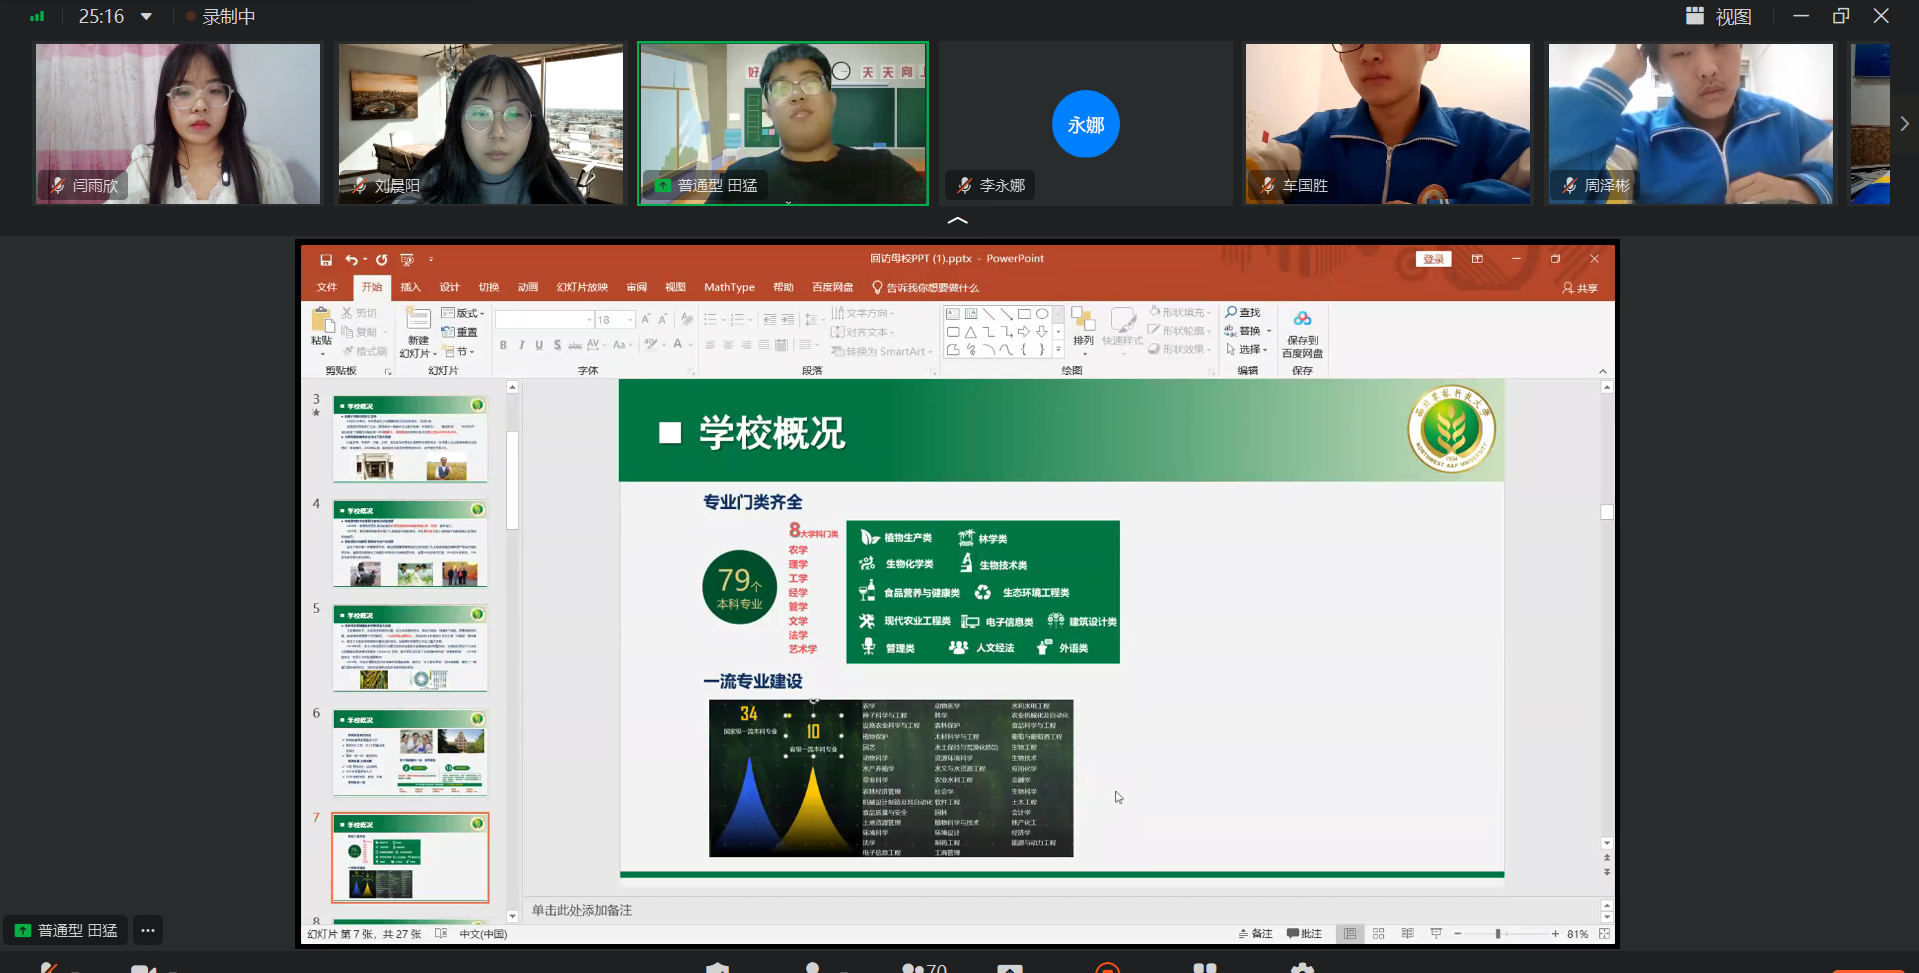Click the Find (查找) magnifier icon
Image resolution: width=1919 pixels, height=973 pixels.
point(1232,313)
